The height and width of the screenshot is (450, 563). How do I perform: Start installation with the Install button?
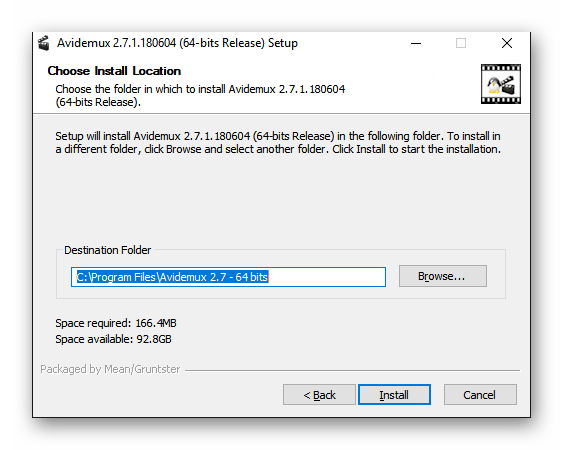coord(394,395)
